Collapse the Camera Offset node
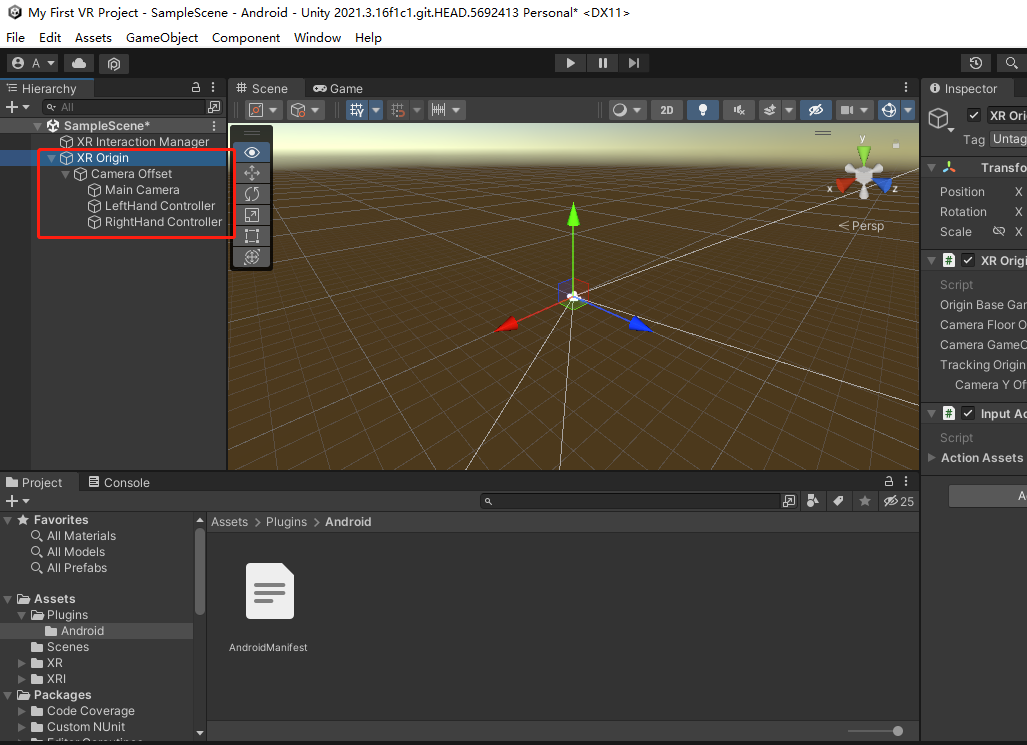The image size is (1027, 745). [66, 174]
